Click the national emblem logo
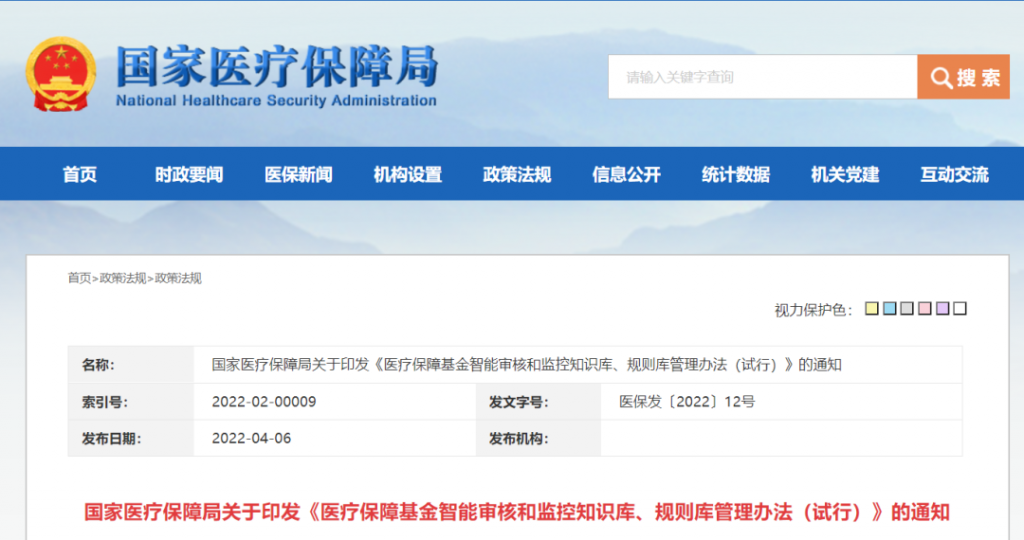Viewport: 1024px width, 540px height. (61, 74)
